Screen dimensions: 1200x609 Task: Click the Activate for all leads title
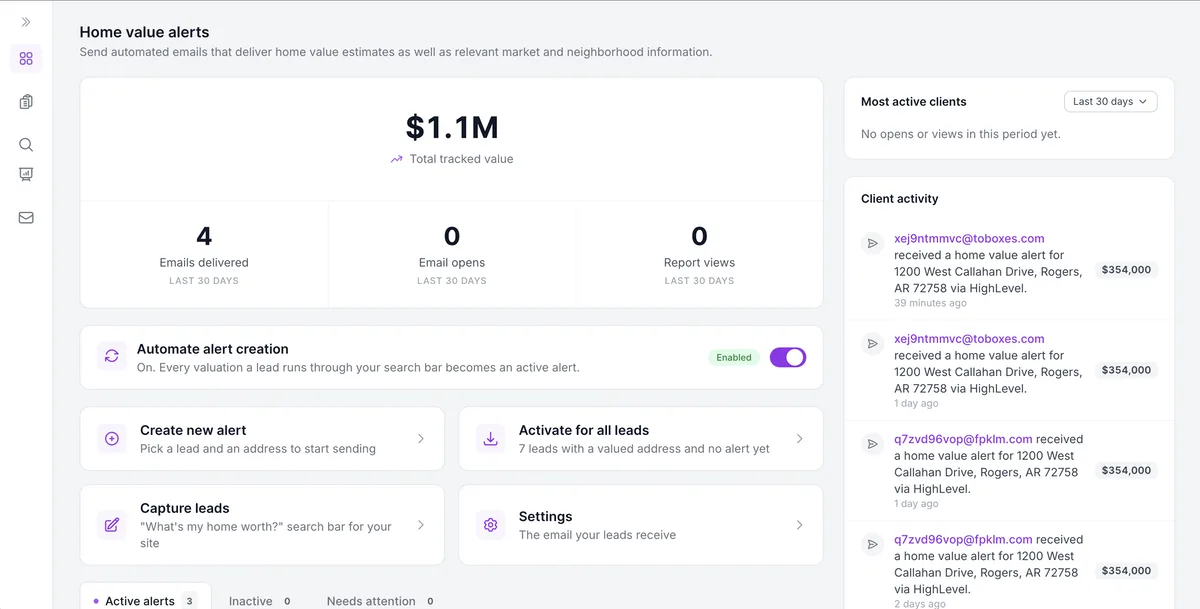tap(584, 430)
